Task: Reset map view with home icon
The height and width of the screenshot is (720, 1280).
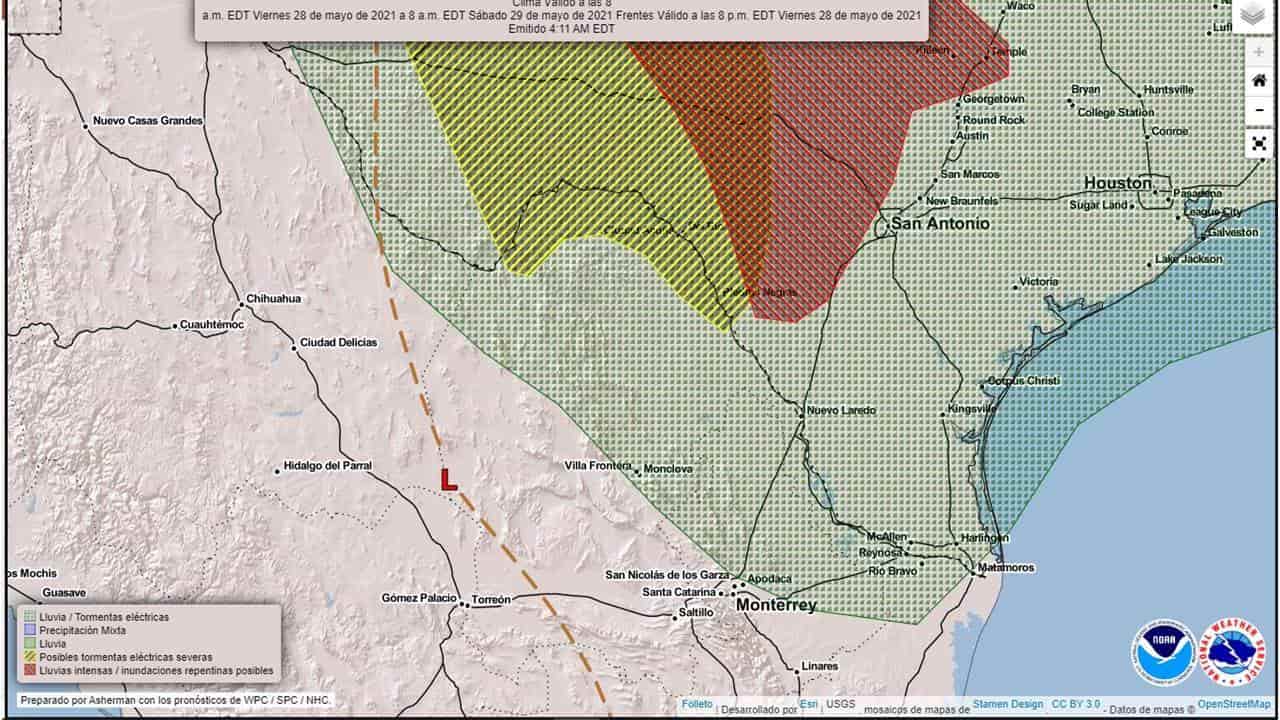Action: coord(1259,82)
